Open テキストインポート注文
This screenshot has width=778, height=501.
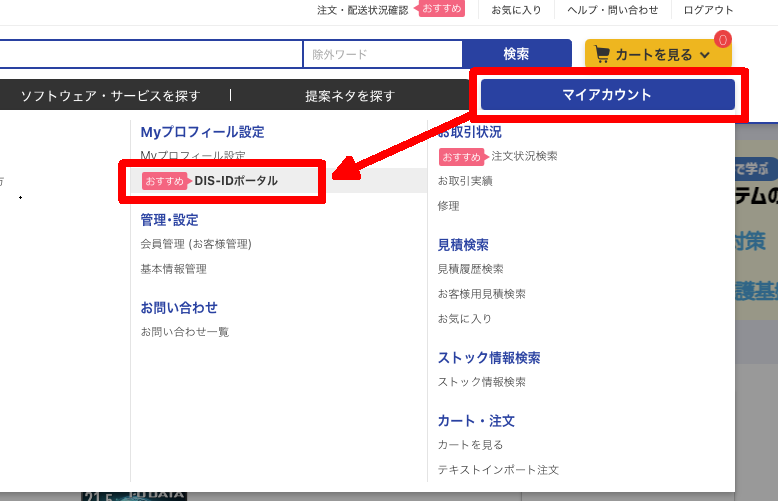coord(498,469)
